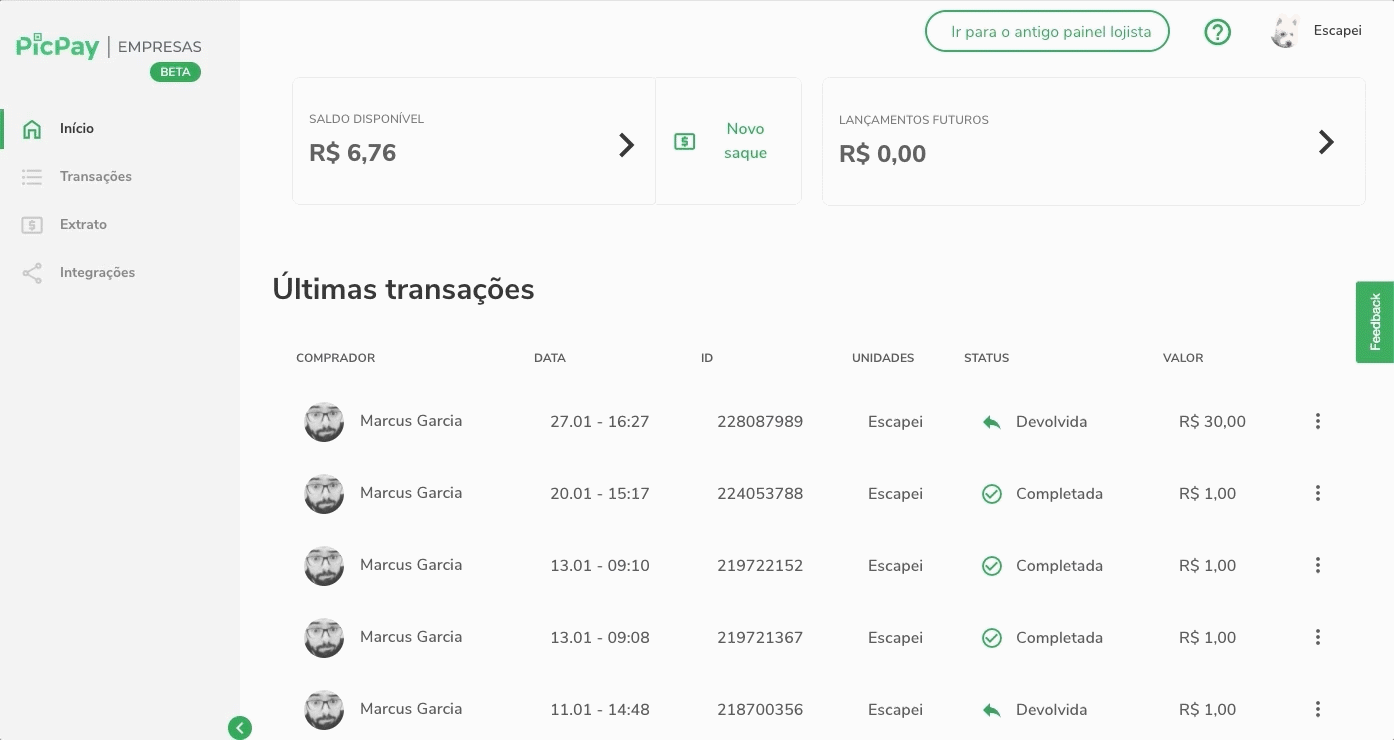
Task: Open the three-dot menu for transaction 219722152
Action: [x=1317, y=566]
